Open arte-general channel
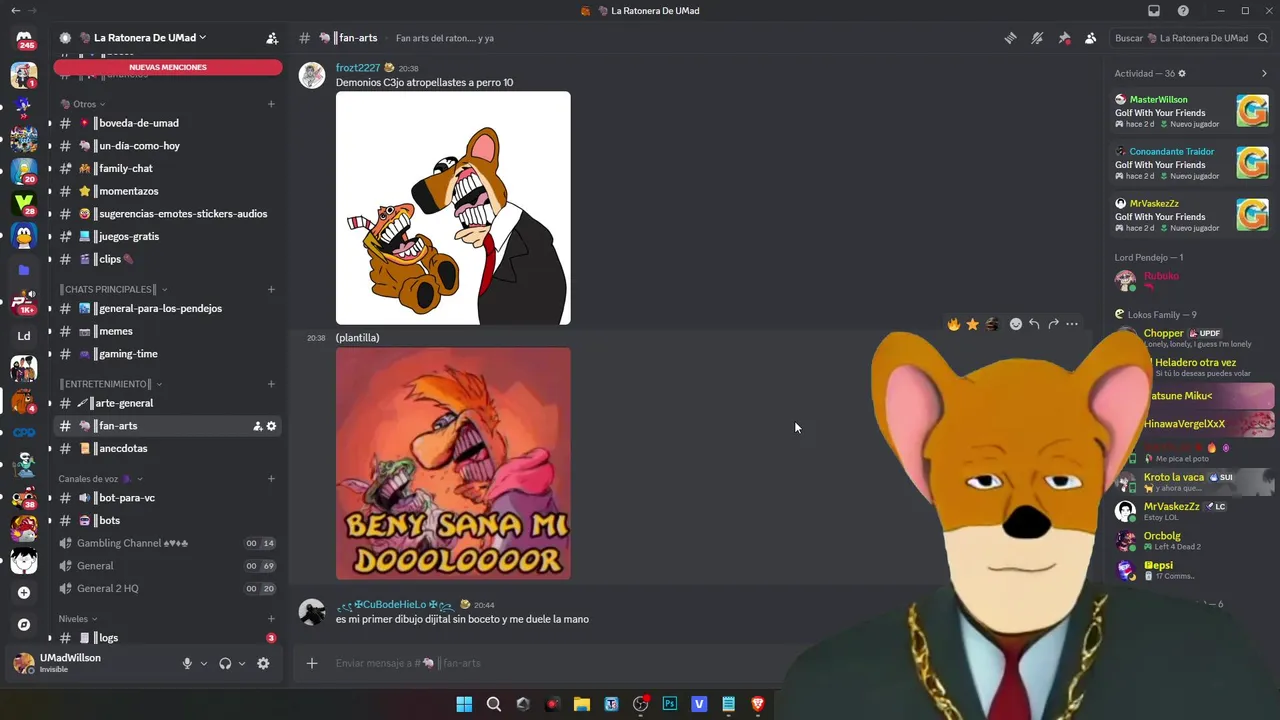Image resolution: width=1280 pixels, height=720 pixels. coord(168,403)
